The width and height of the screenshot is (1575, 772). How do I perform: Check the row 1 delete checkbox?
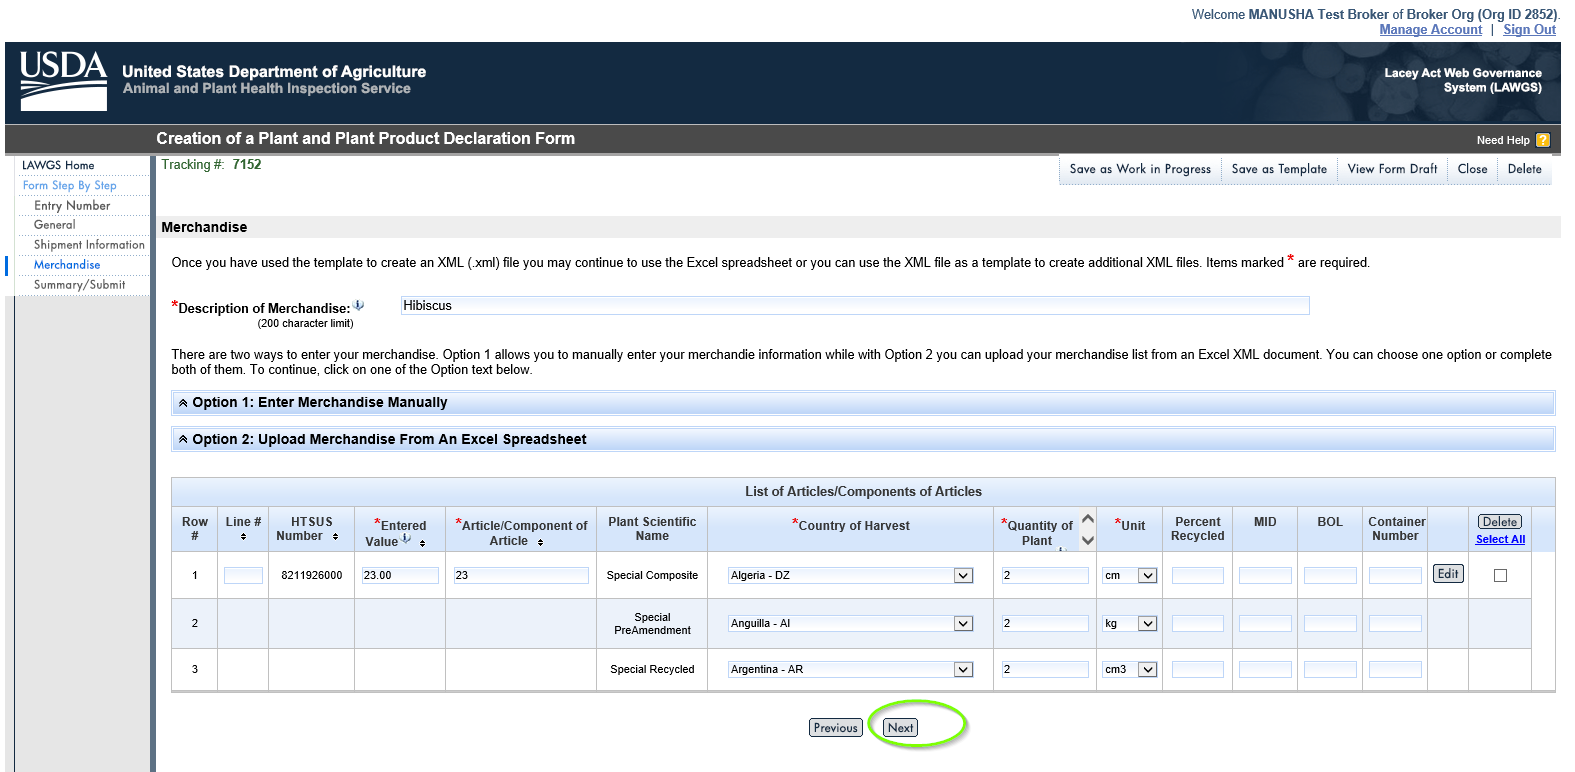point(1499,575)
